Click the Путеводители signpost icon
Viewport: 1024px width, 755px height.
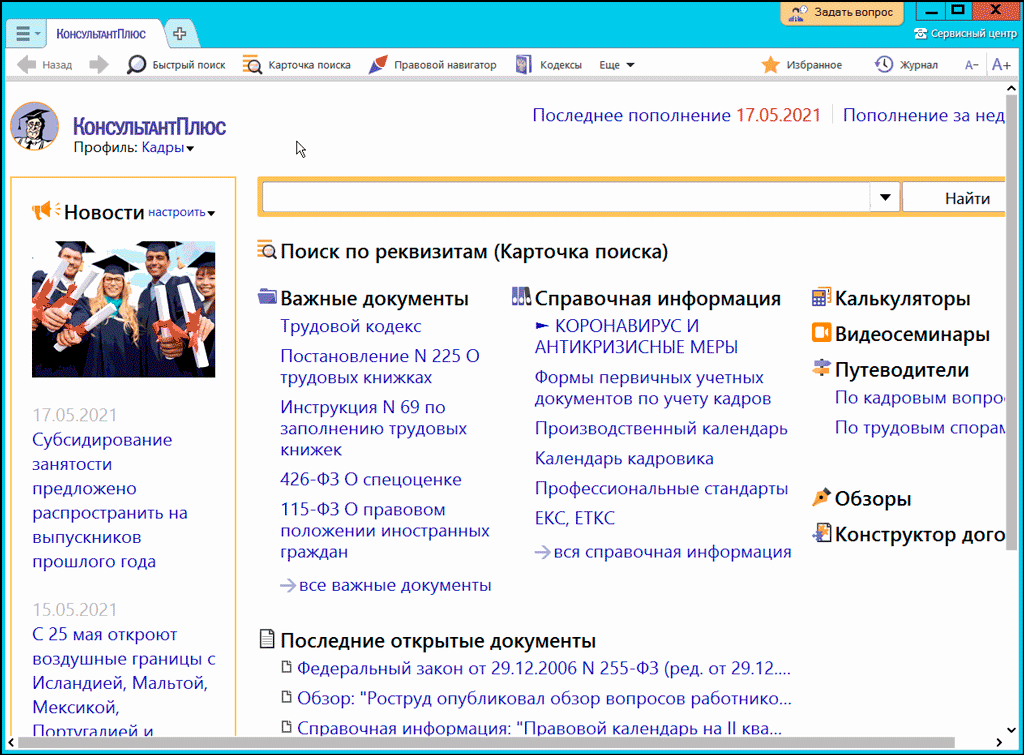click(822, 368)
